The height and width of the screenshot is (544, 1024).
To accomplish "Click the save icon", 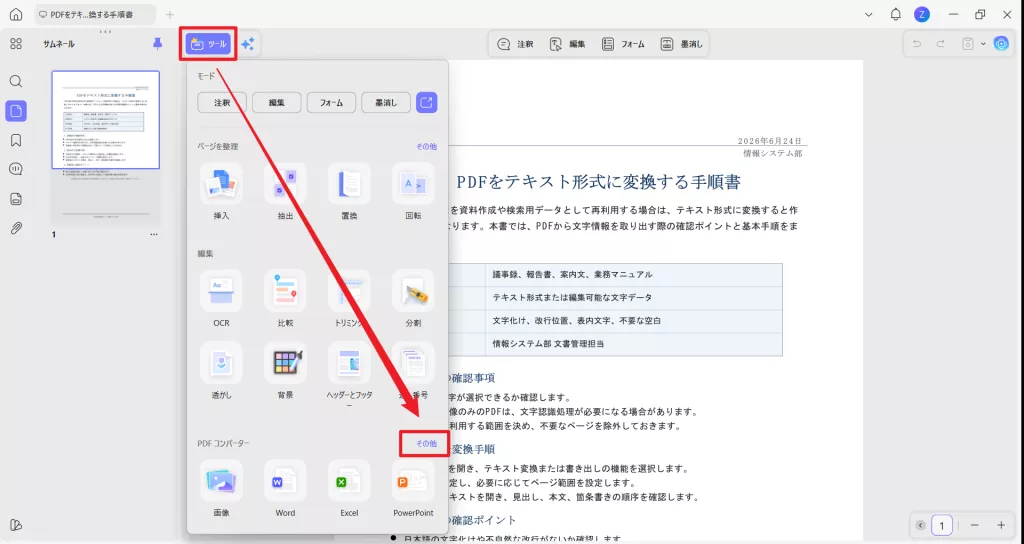I will click(968, 44).
